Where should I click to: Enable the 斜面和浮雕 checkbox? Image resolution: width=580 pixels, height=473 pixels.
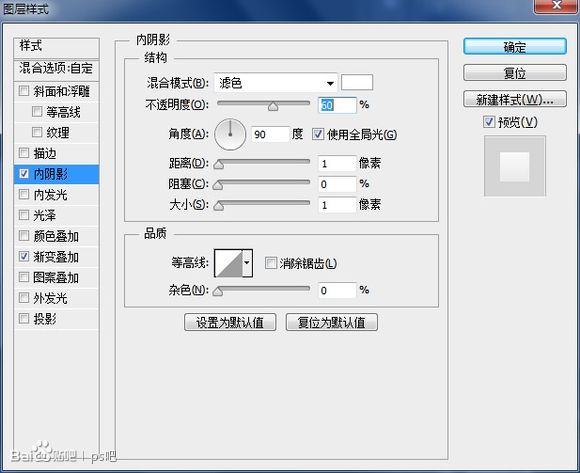24,91
